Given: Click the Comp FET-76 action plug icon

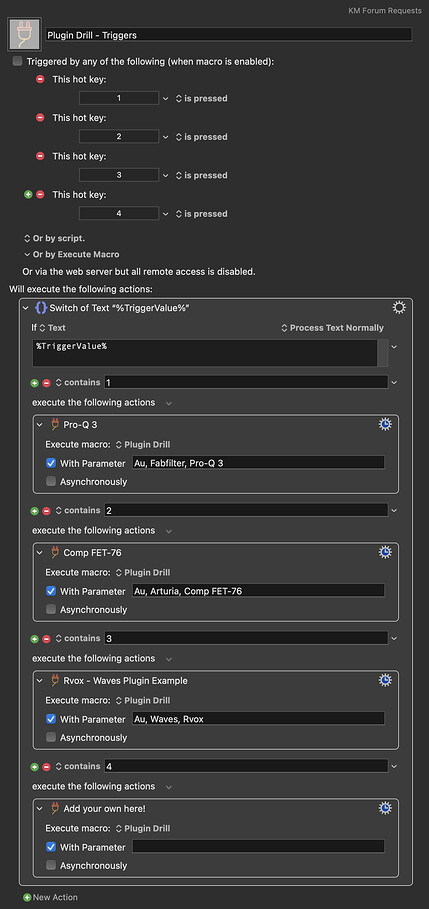Looking at the screenshot, I should point(55,553).
